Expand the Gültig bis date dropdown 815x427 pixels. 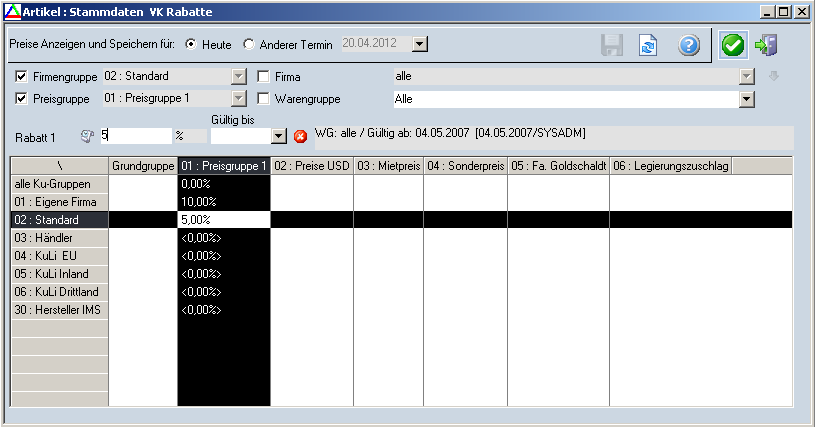(x=279, y=136)
